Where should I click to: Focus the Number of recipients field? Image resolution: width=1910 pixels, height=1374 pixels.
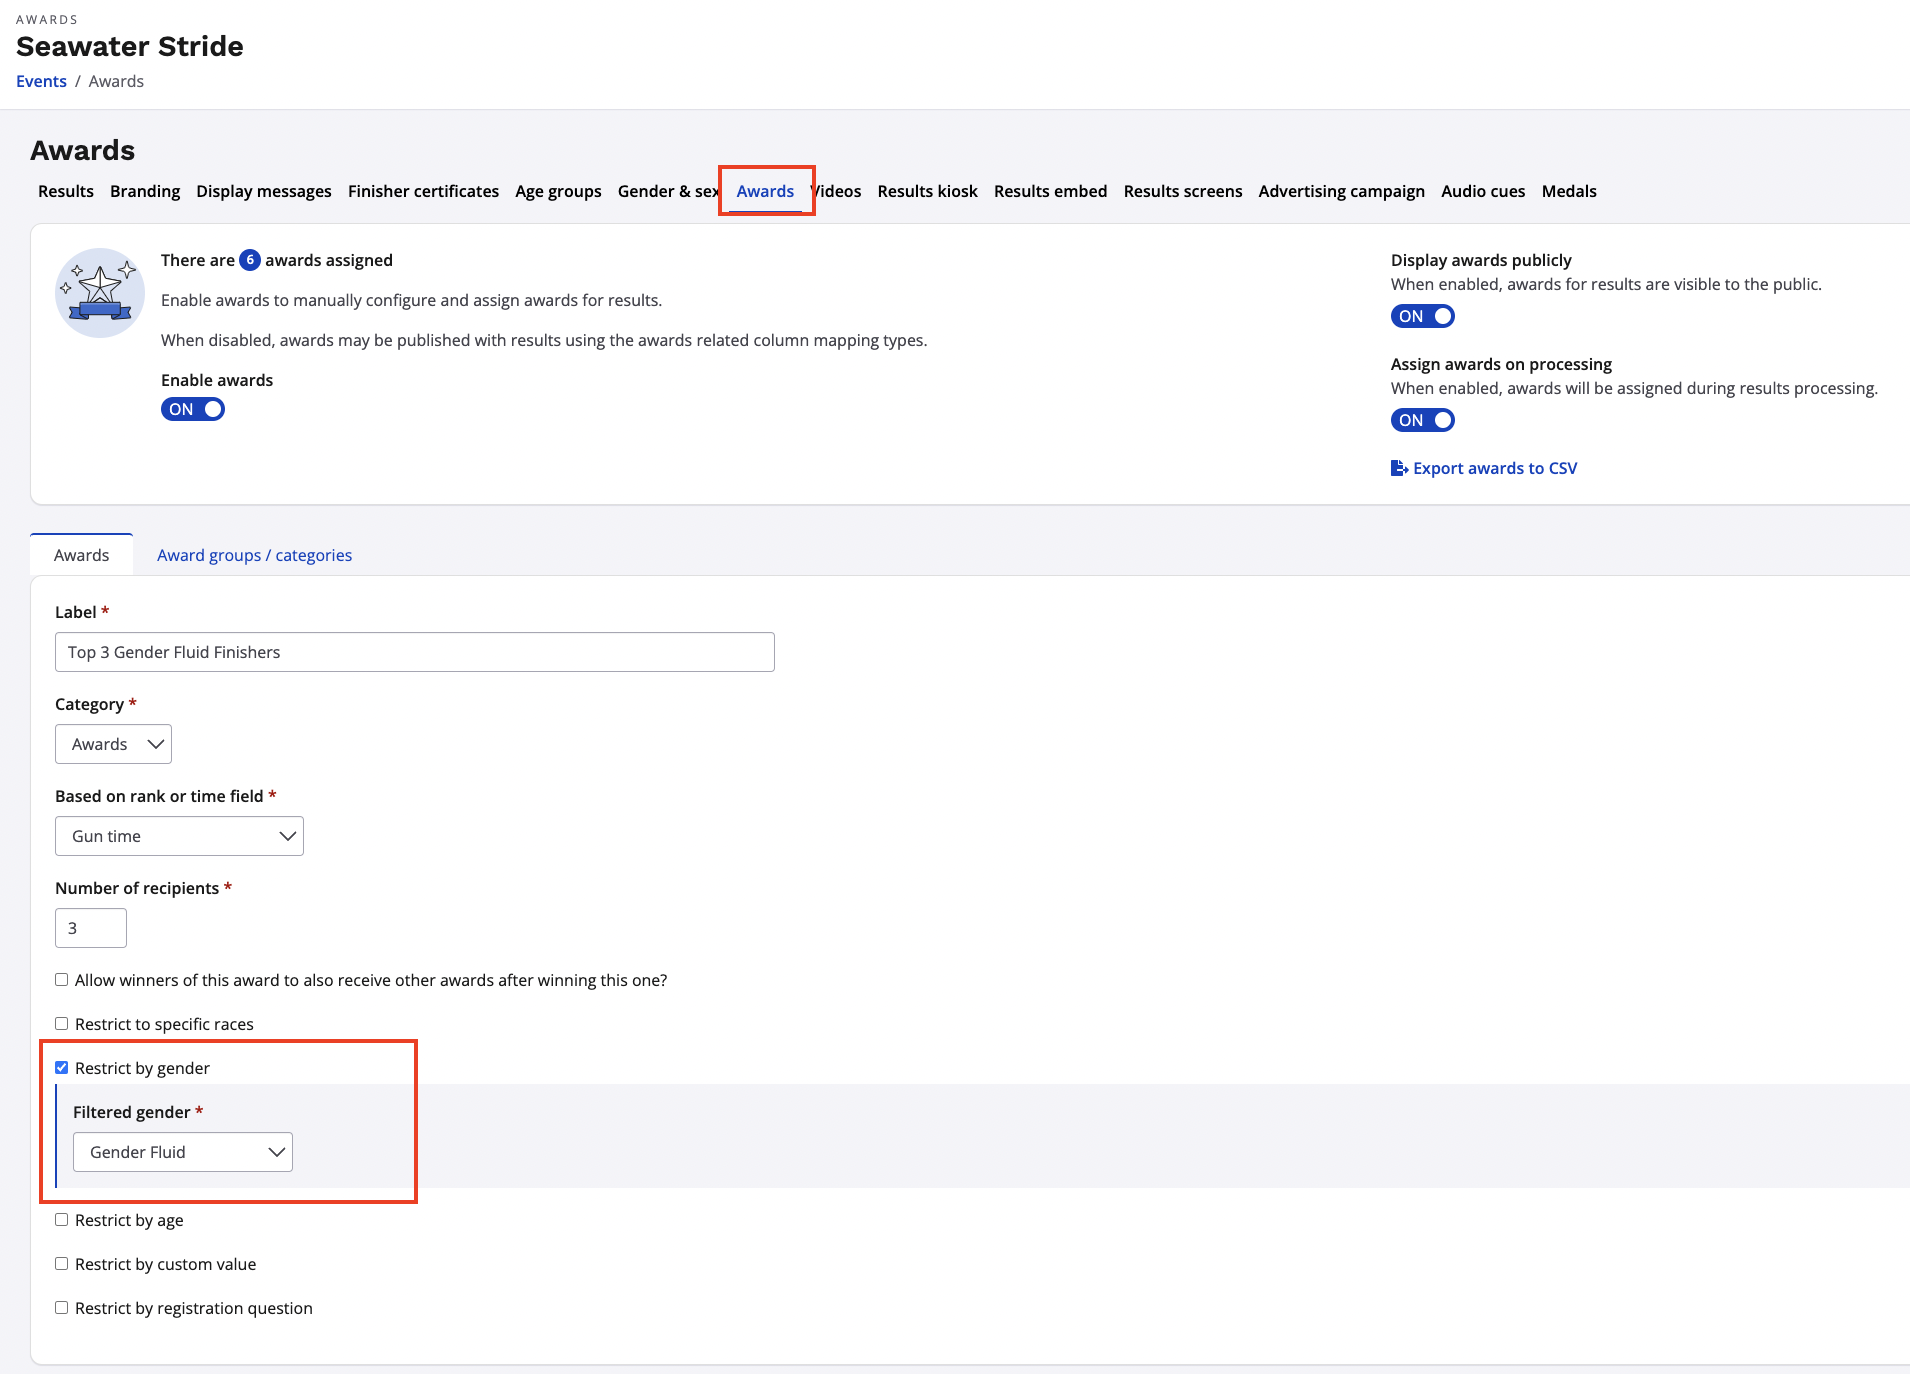click(x=91, y=928)
